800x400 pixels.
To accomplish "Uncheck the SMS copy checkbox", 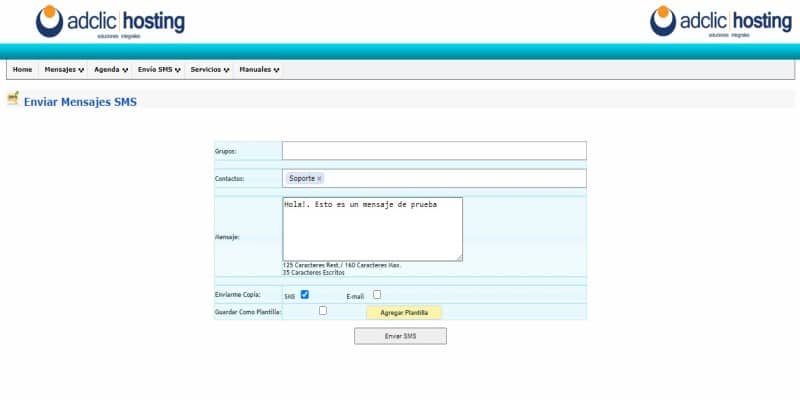I will click(x=305, y=295).
